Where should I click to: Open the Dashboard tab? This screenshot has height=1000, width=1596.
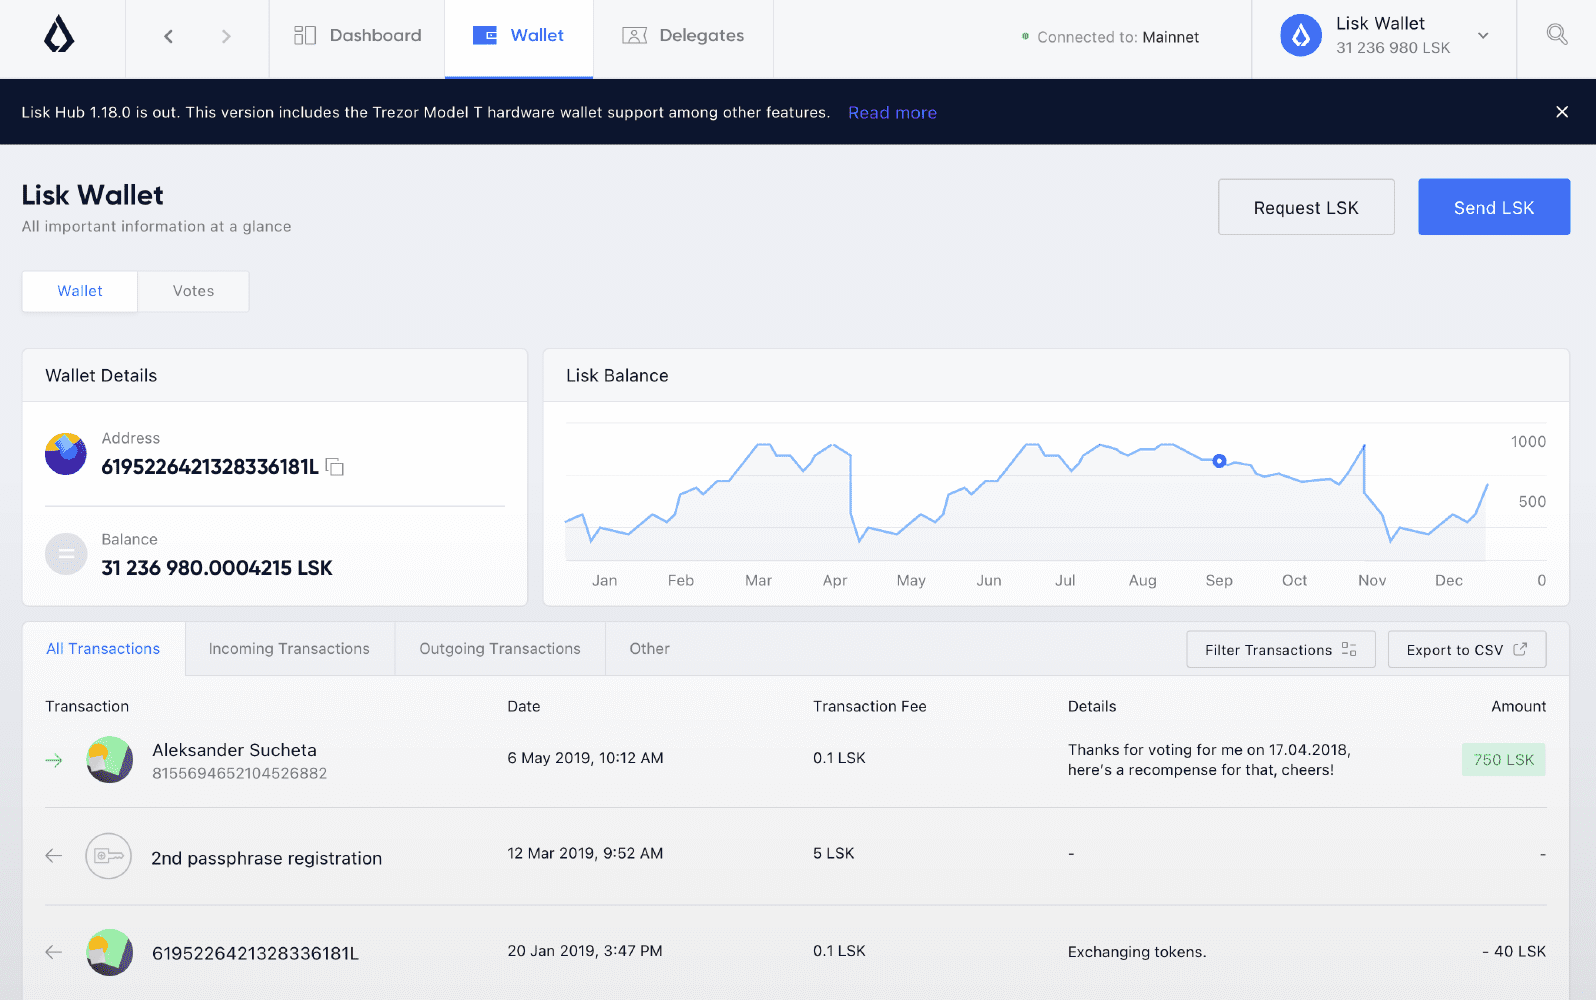(357, 36)
